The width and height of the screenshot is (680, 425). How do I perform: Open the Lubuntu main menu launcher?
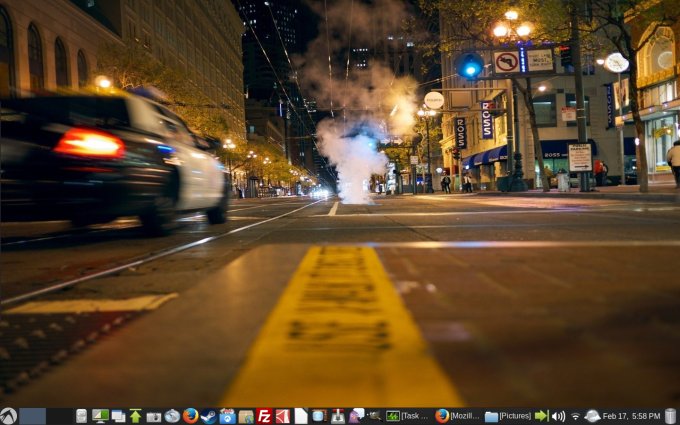click(x=8, y=416)
